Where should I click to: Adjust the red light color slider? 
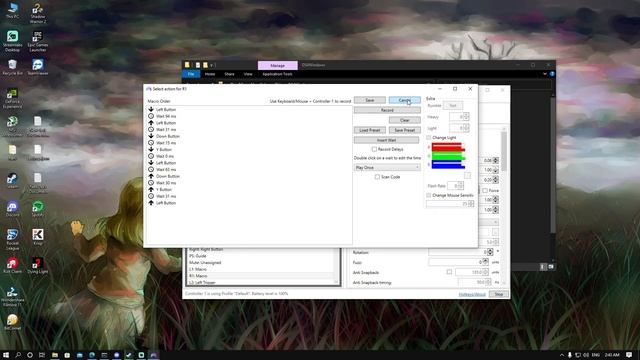448,147
